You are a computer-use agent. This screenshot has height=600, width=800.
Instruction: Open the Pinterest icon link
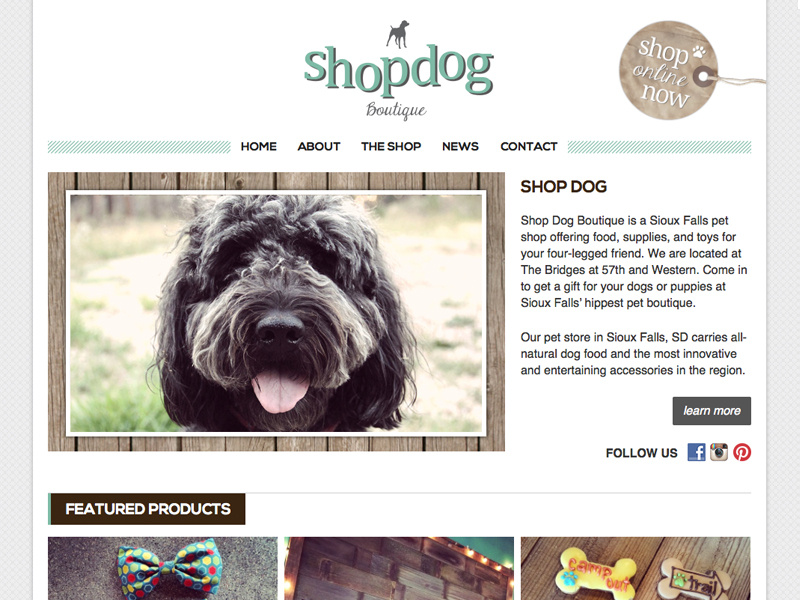pos(742,452)
